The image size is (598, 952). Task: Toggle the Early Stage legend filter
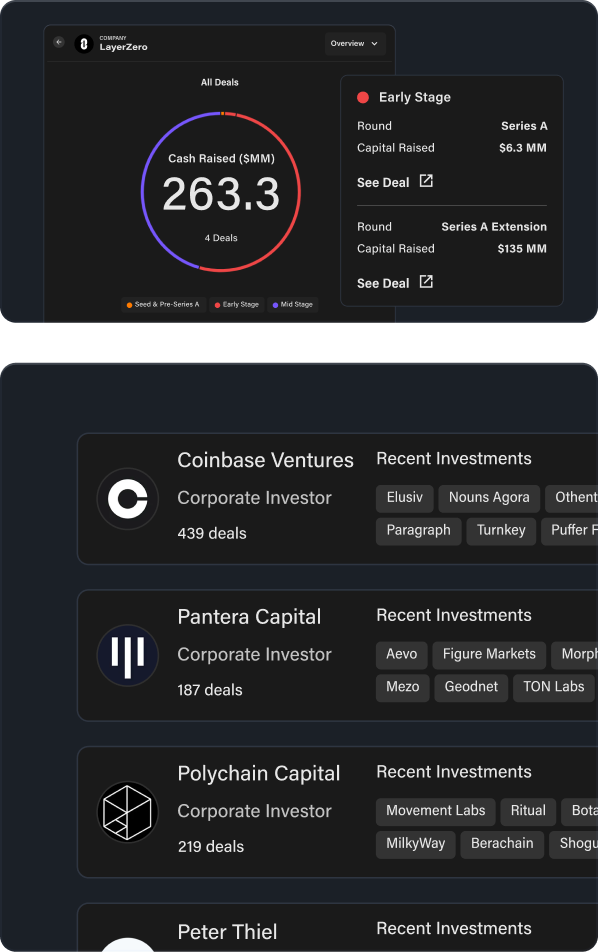point(237,305)
